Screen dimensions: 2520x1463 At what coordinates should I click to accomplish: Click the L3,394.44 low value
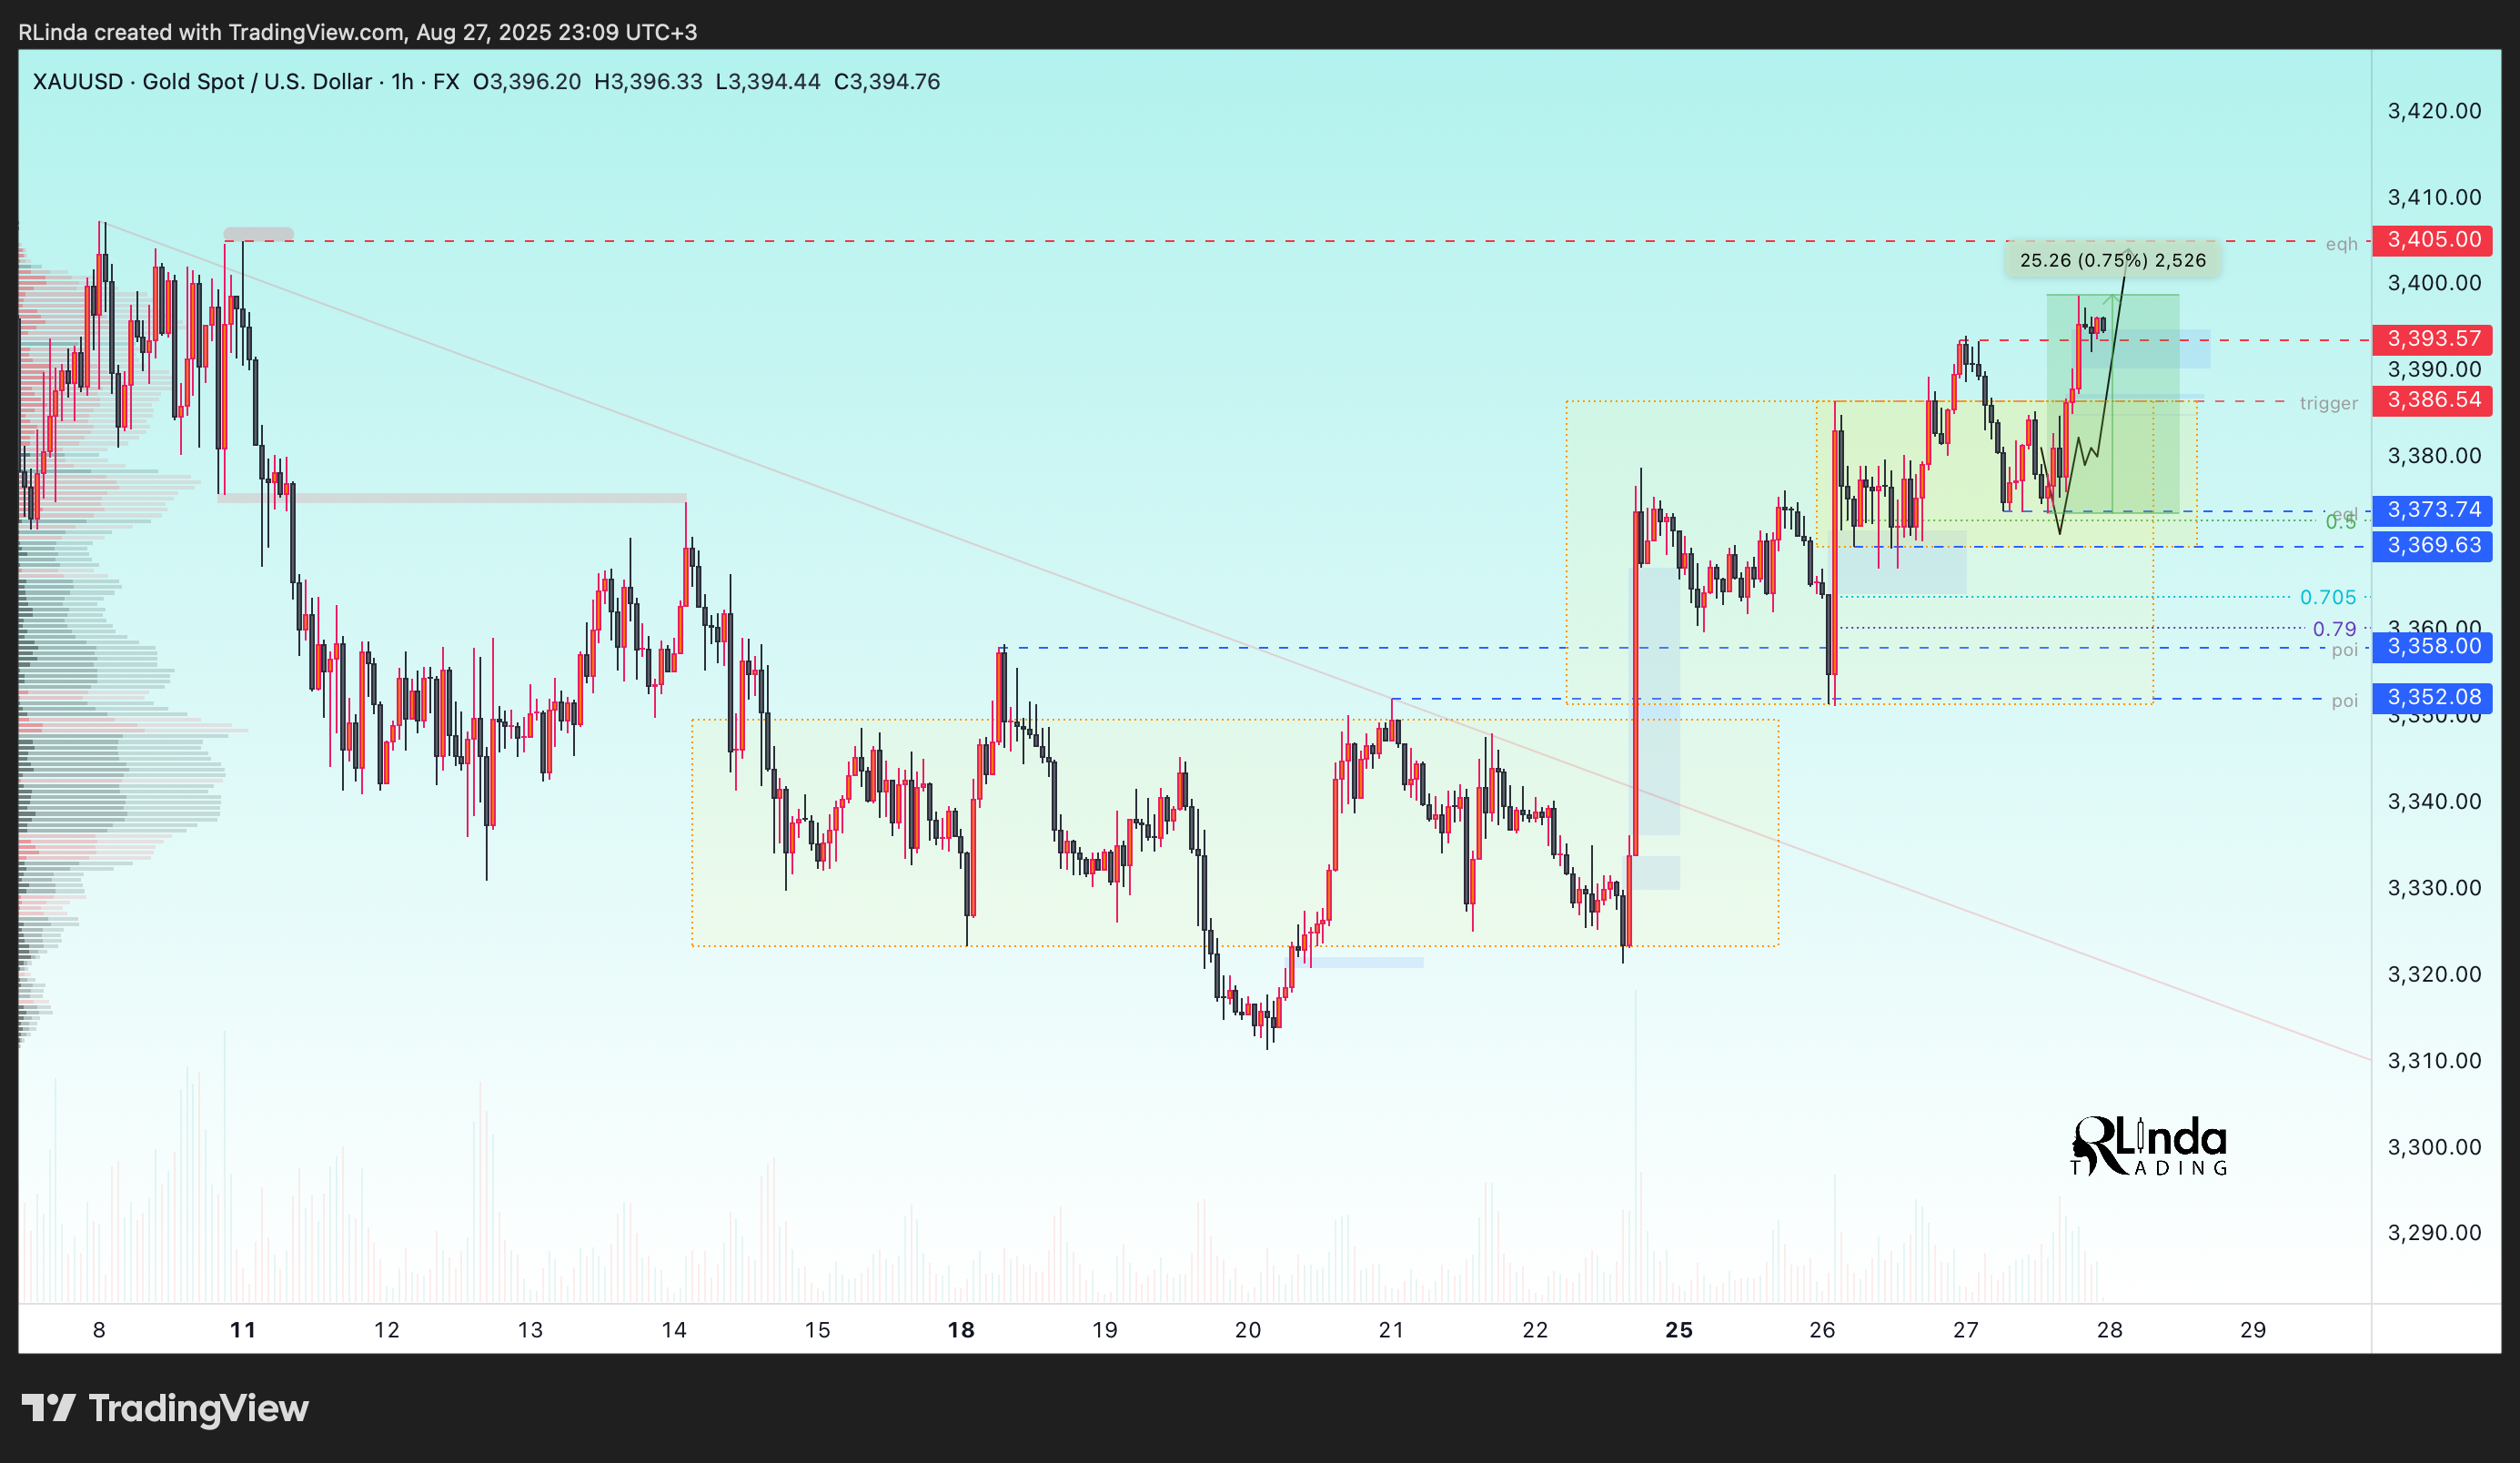[x=768, y=82]
